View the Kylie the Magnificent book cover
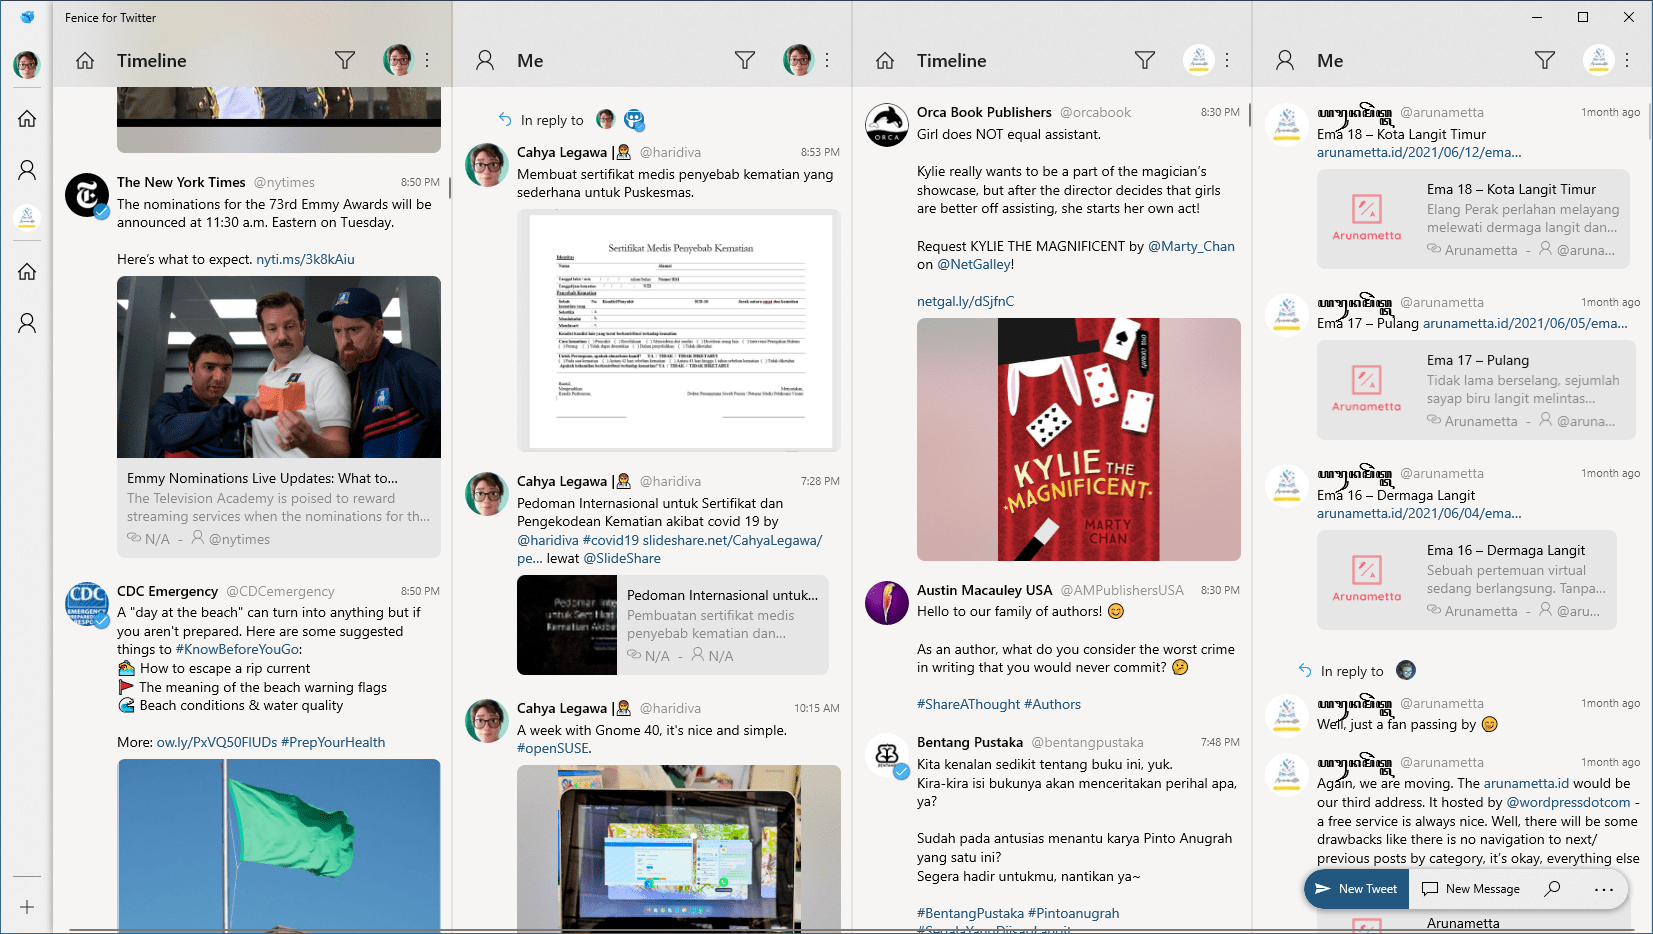Screen dimensions: 1653x934 (1079, 439)
